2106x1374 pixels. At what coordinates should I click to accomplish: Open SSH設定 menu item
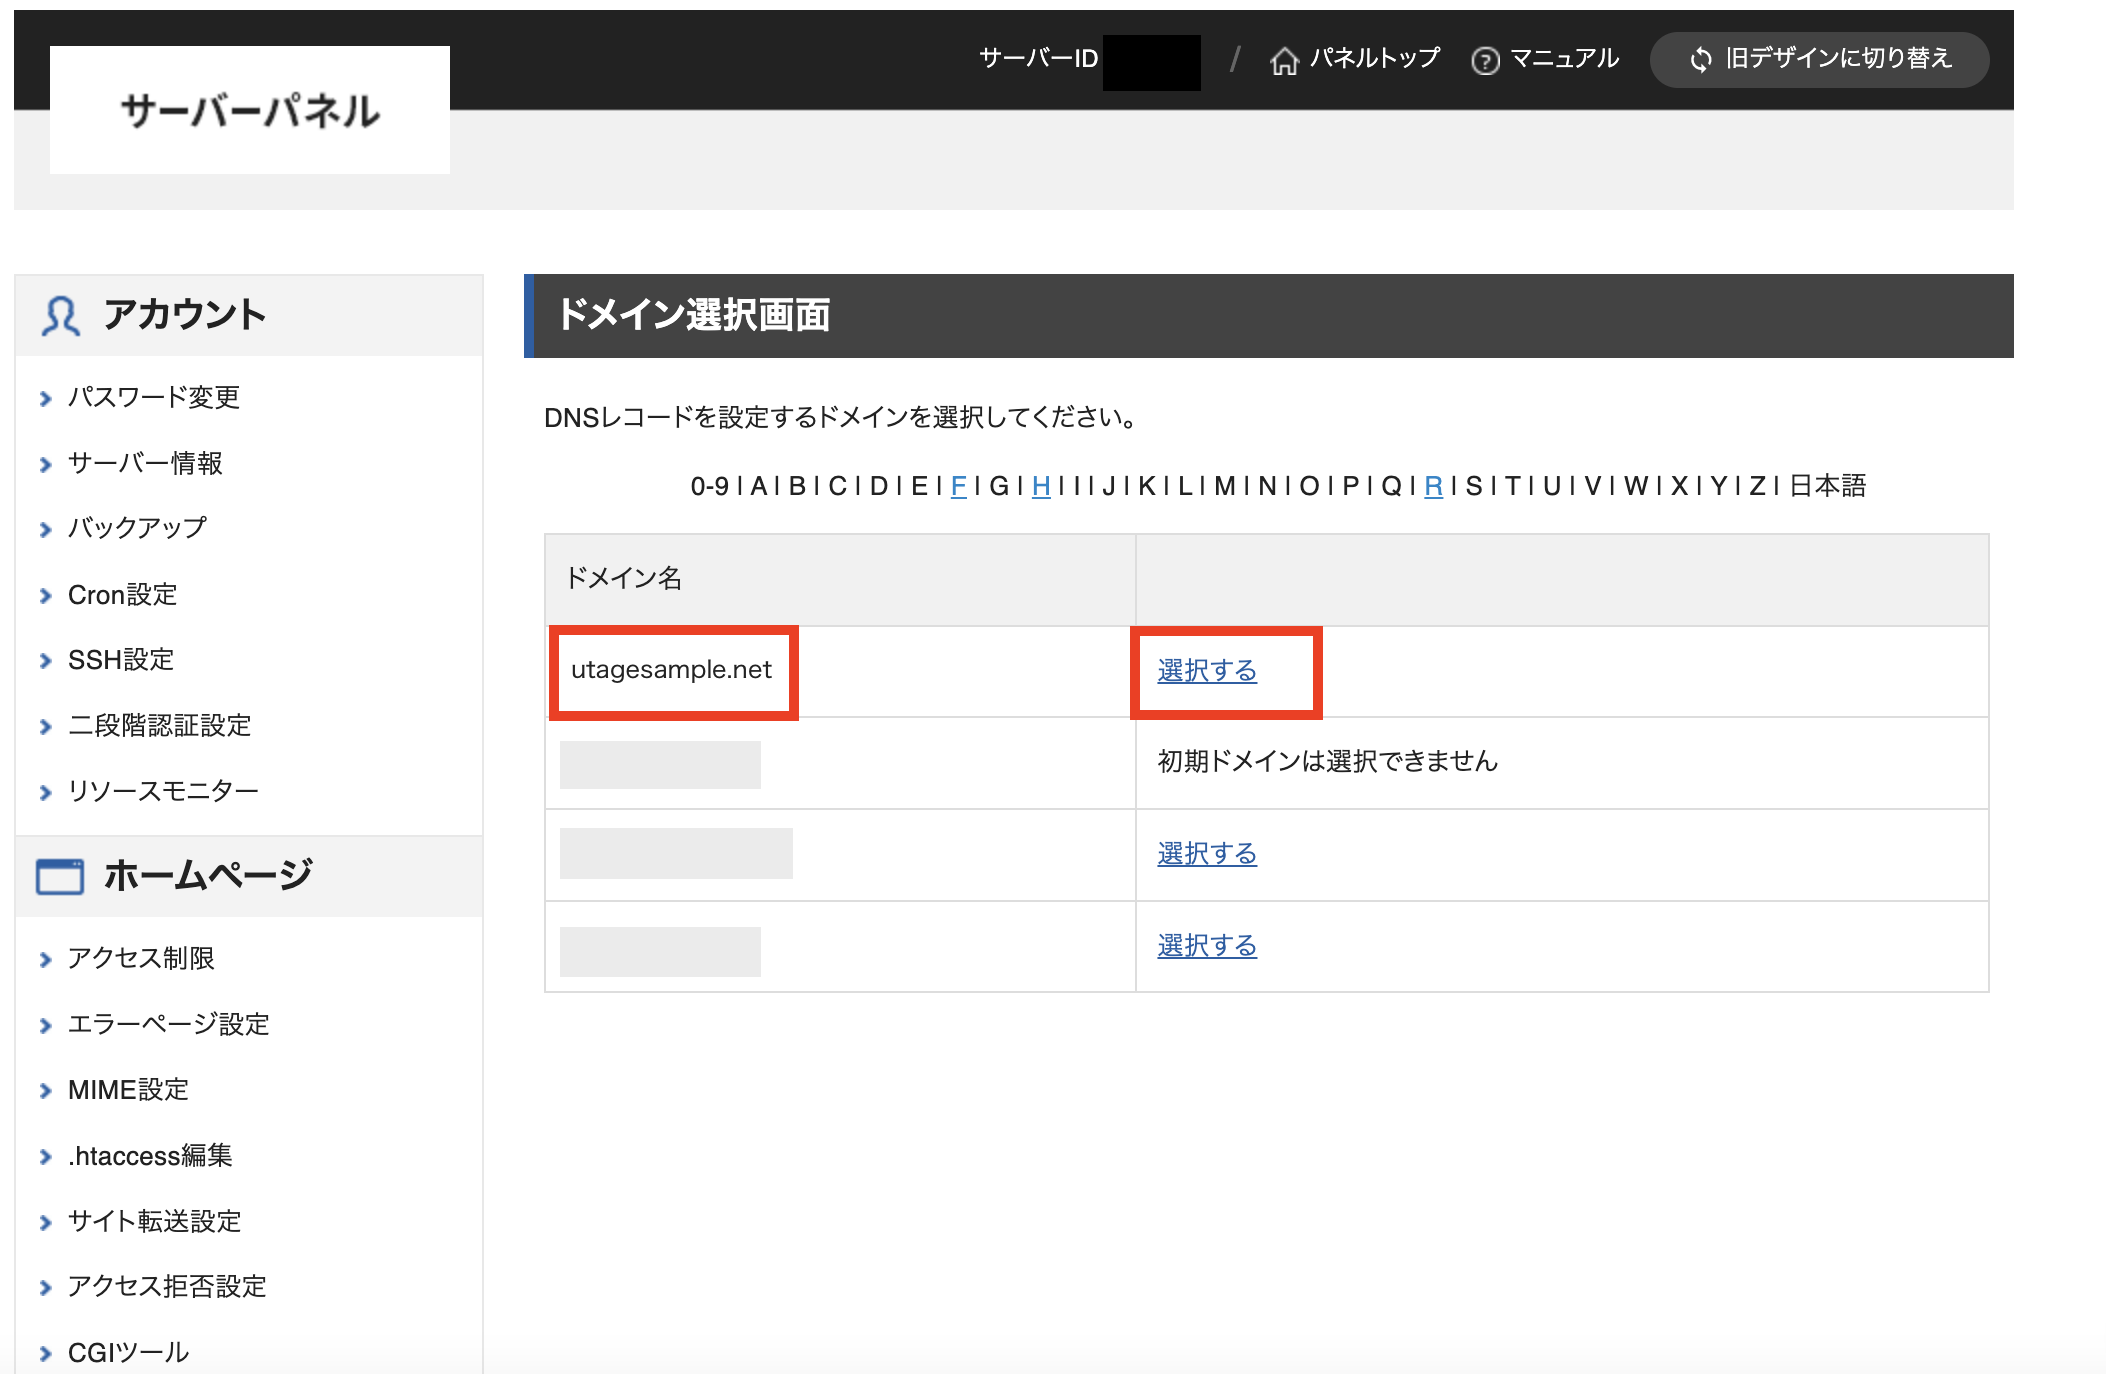pos(121,660)
